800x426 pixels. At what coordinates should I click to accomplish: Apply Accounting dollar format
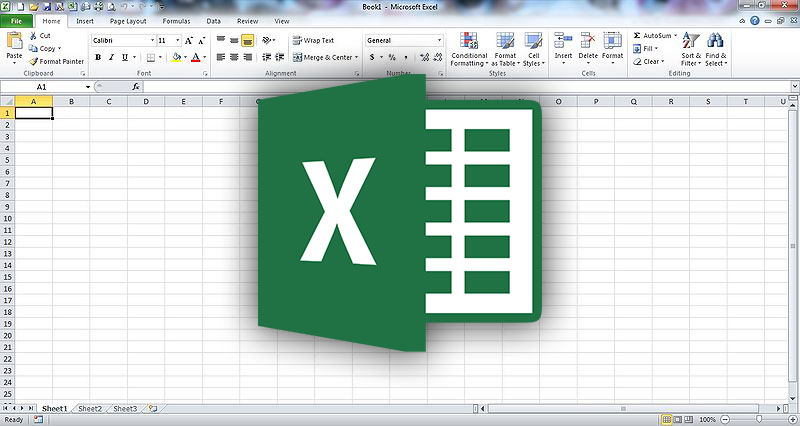[x=372, y=57]
